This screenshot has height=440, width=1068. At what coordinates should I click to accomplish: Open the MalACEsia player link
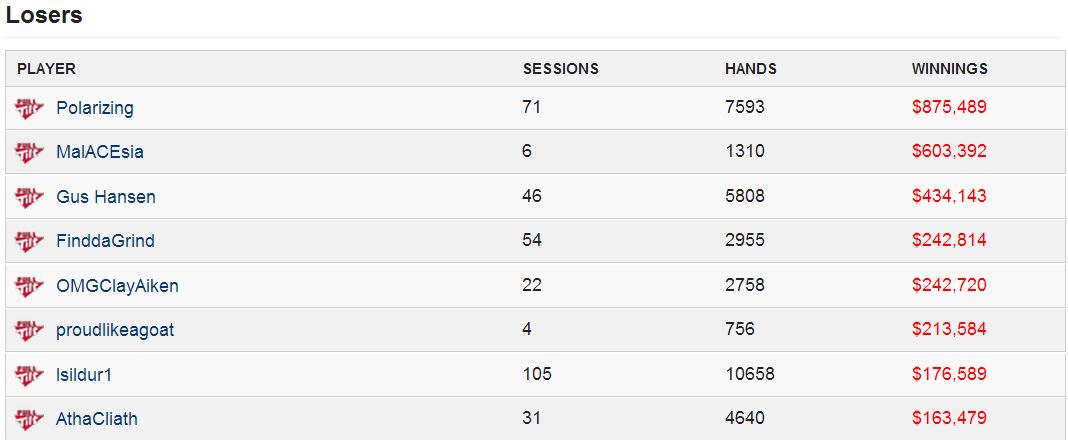[x=100, y=152]
